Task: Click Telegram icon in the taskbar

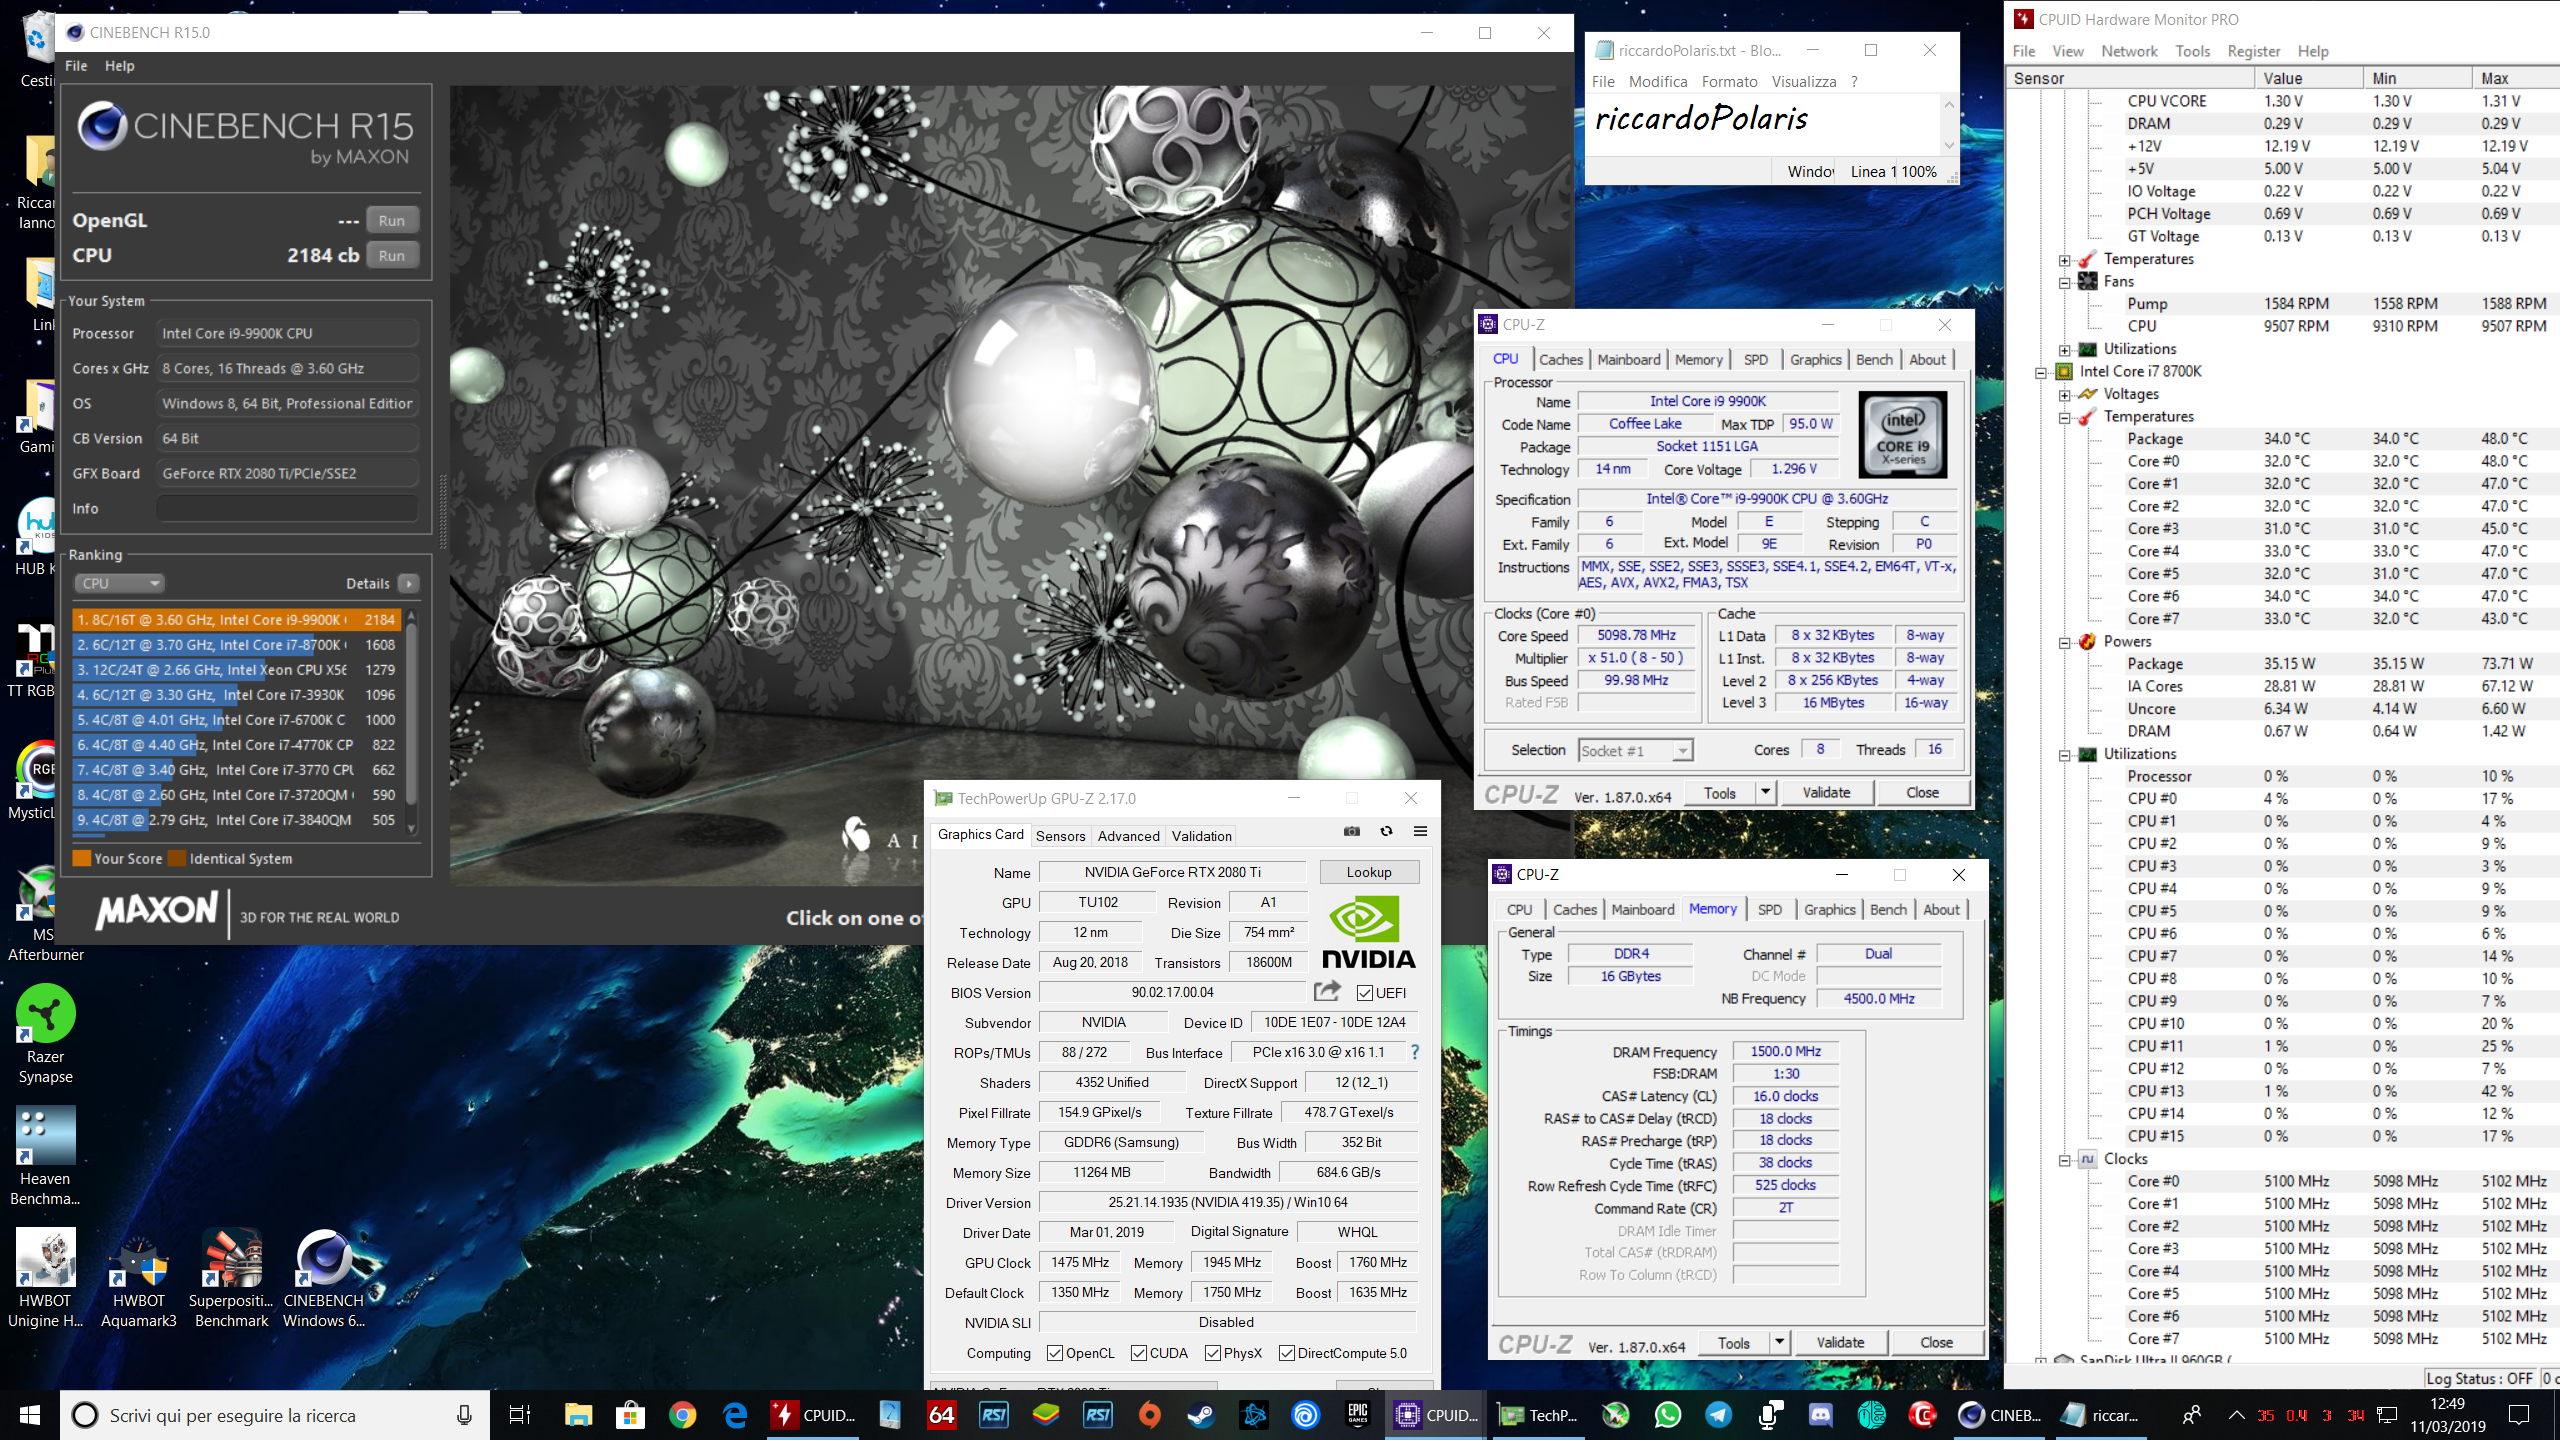Action: [1719, 1415]
